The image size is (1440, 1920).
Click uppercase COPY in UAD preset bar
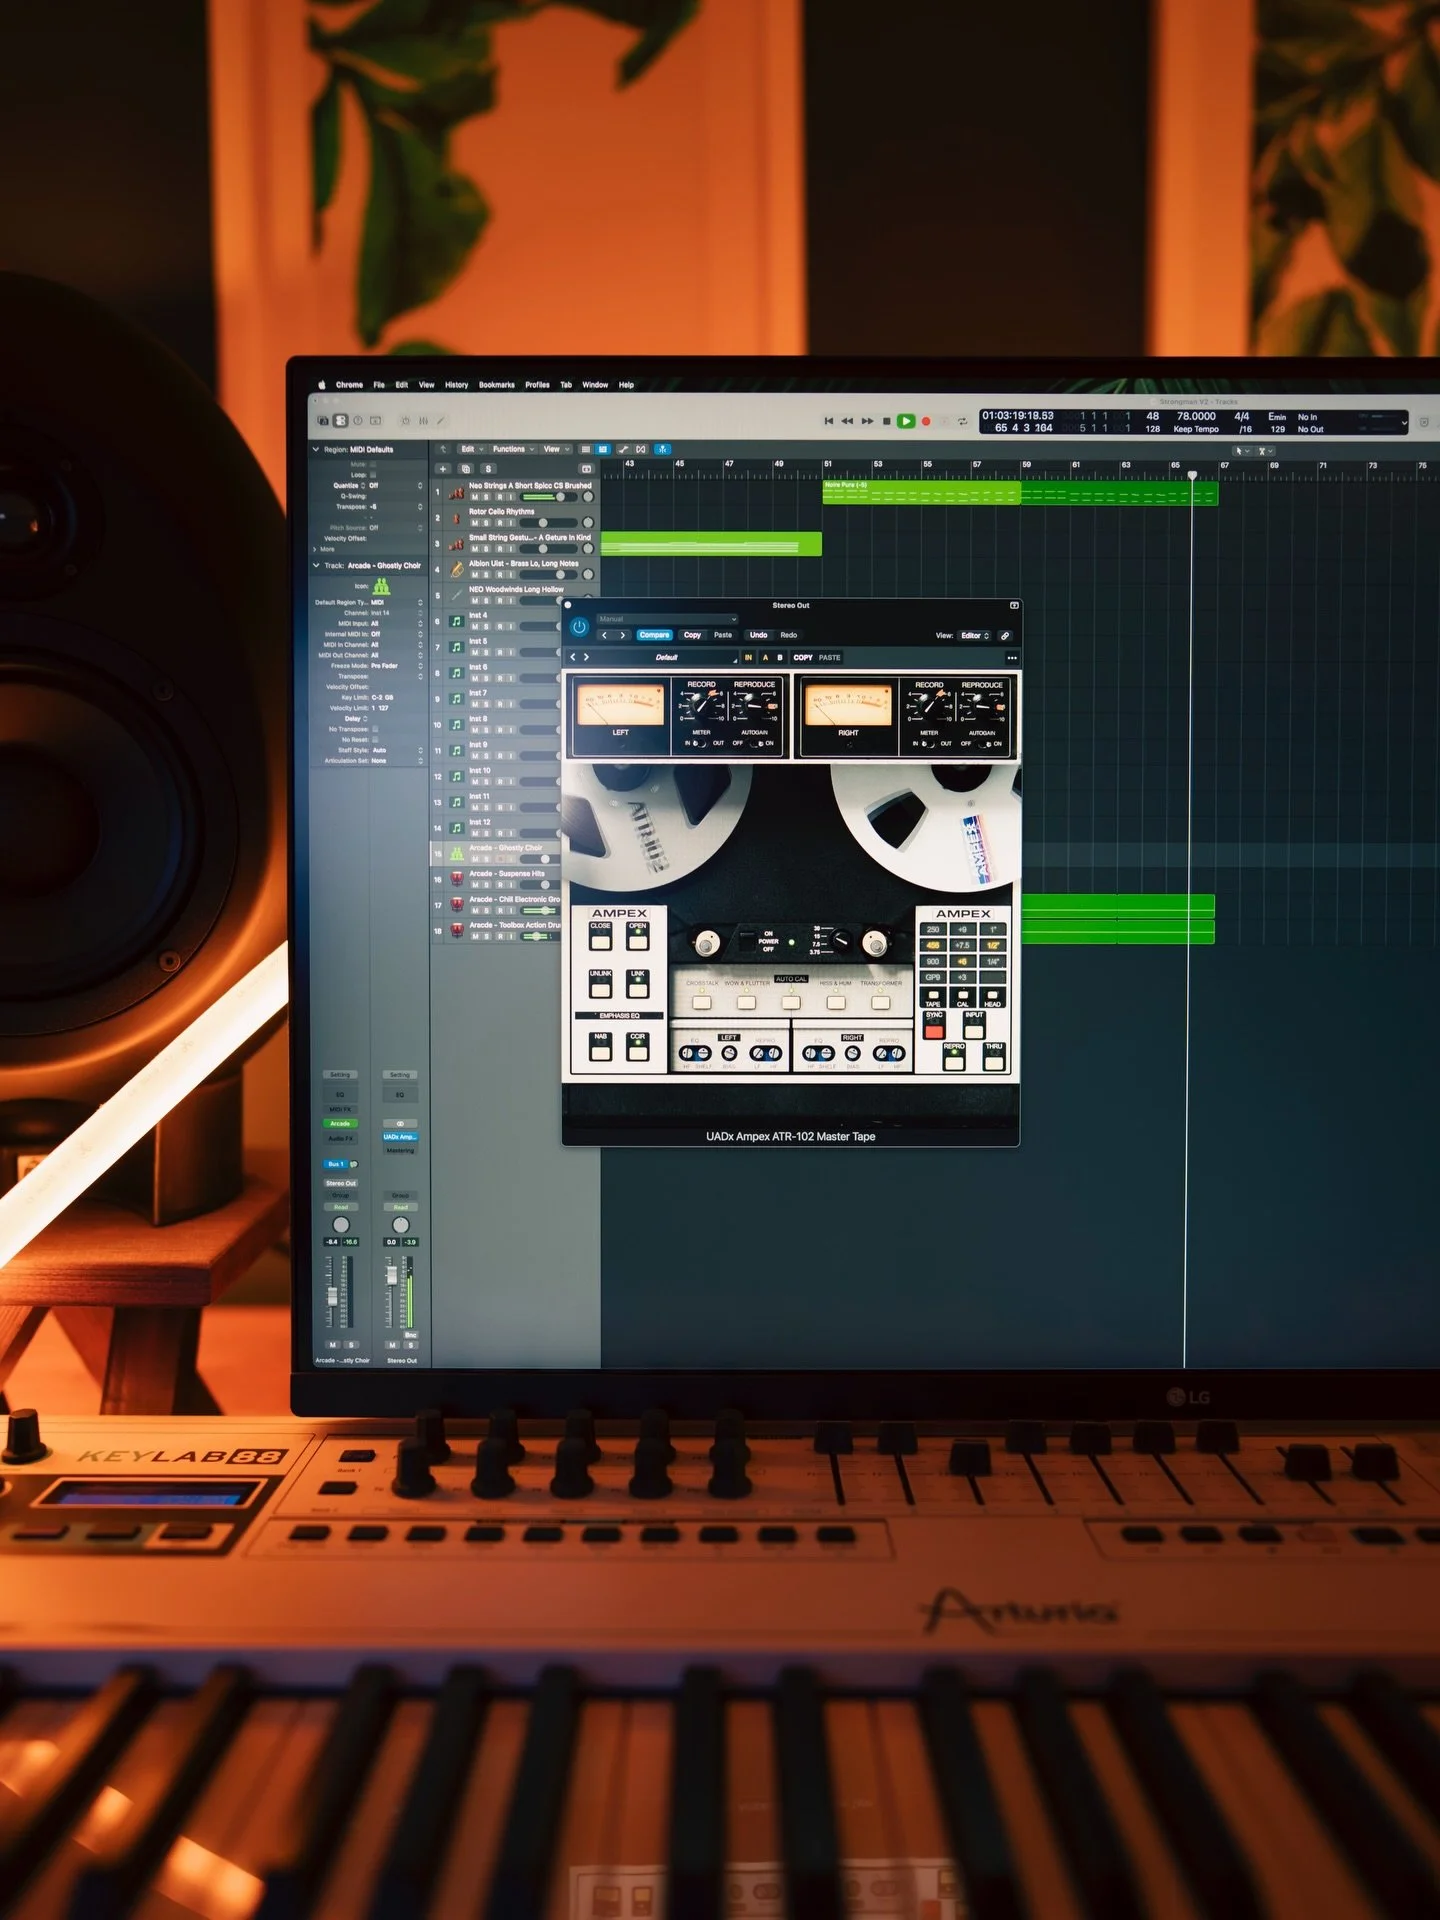[803, 657]
